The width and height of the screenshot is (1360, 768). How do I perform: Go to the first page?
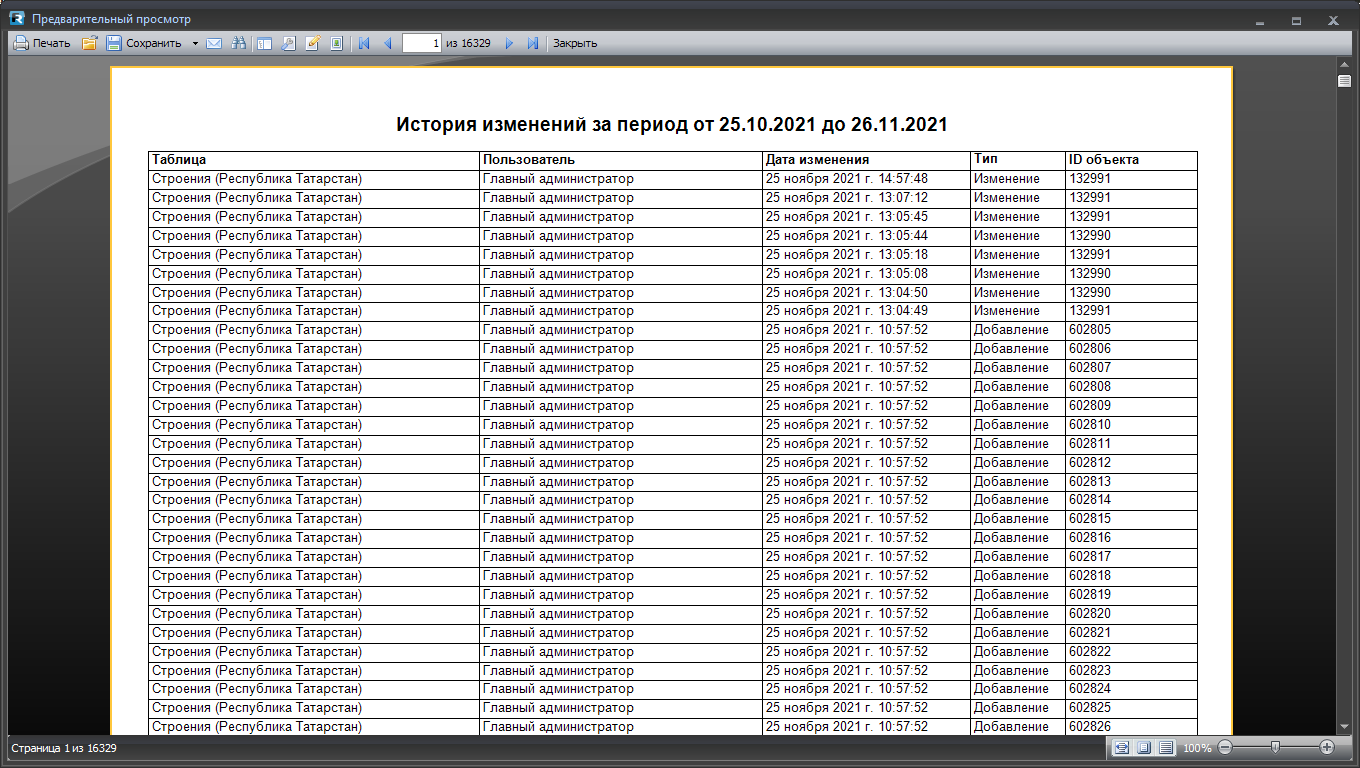[364, 43]
